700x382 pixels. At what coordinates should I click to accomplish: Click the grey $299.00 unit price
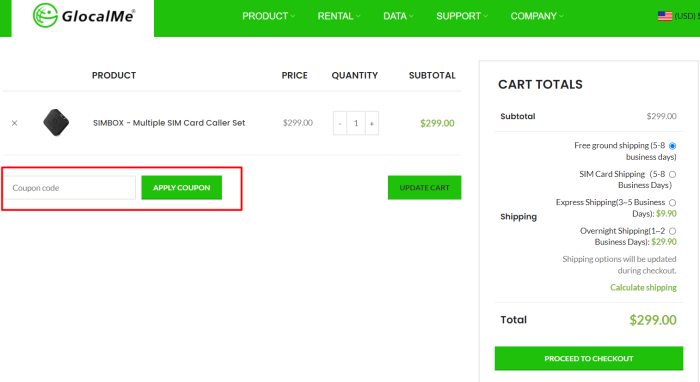[x=298, y=123]
